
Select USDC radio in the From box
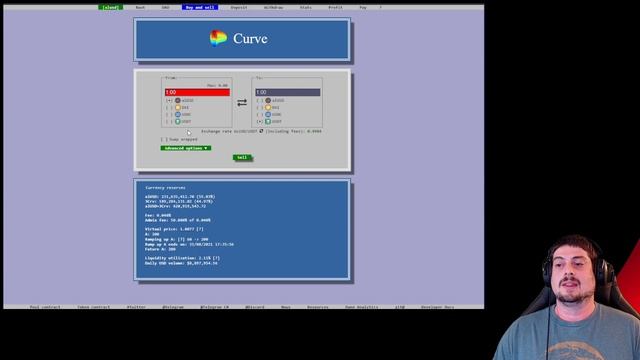169,114
